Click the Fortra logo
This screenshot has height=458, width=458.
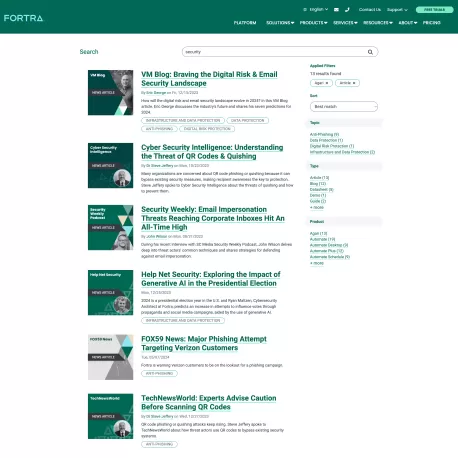click(23, 18)
